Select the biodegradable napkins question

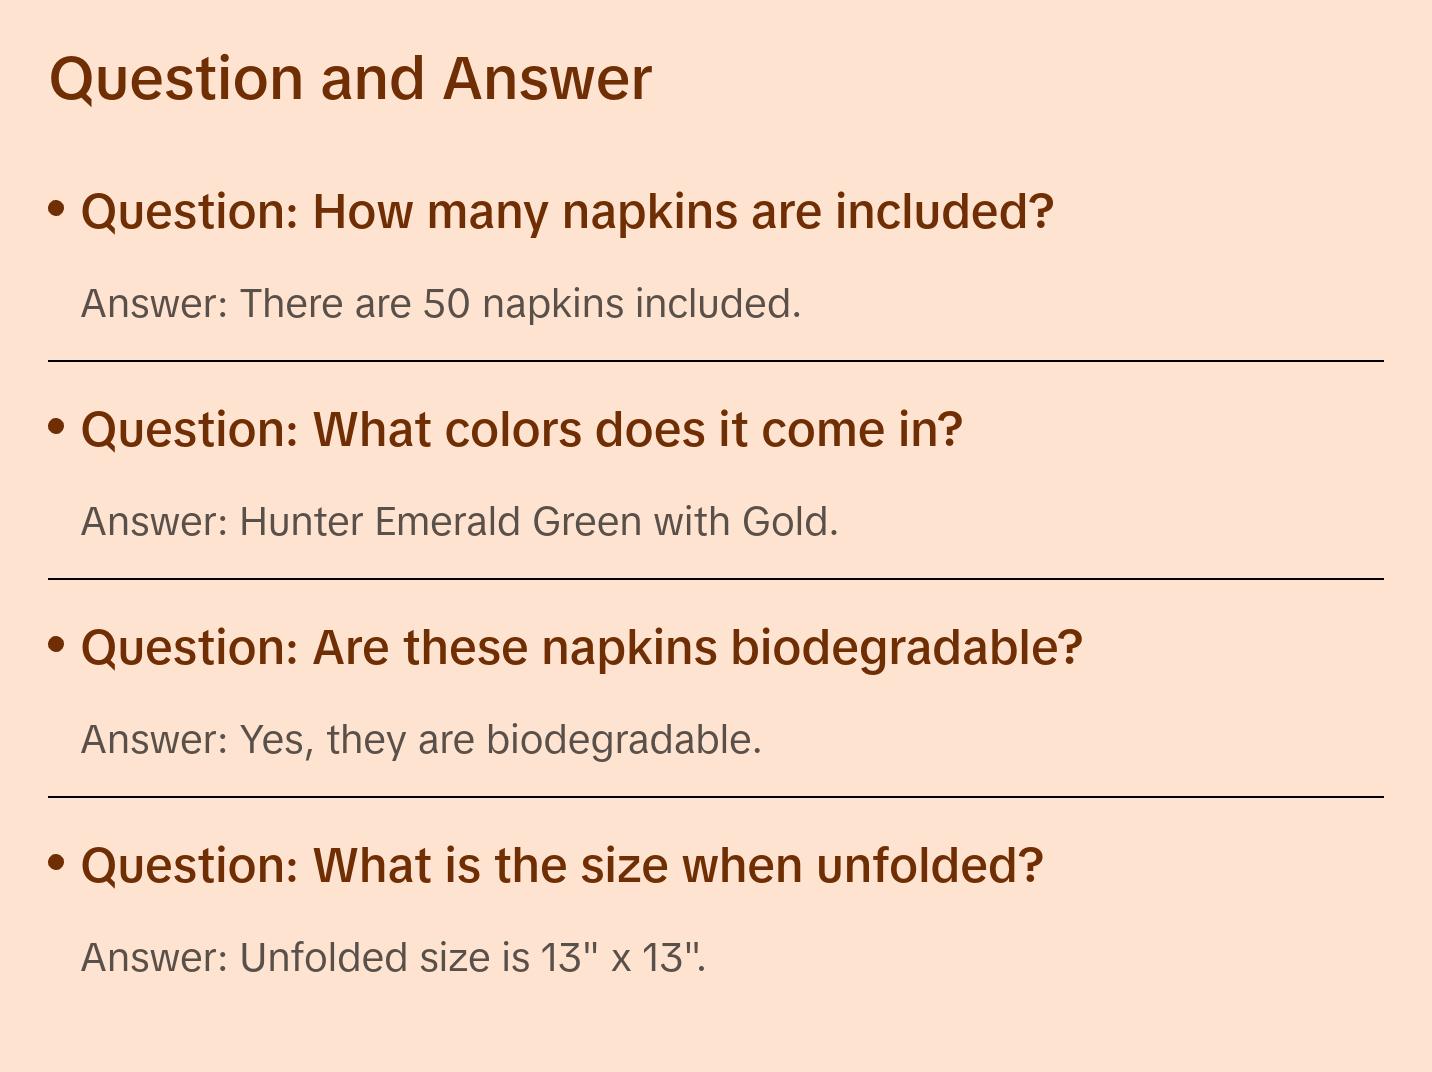[x=581, y=648]
